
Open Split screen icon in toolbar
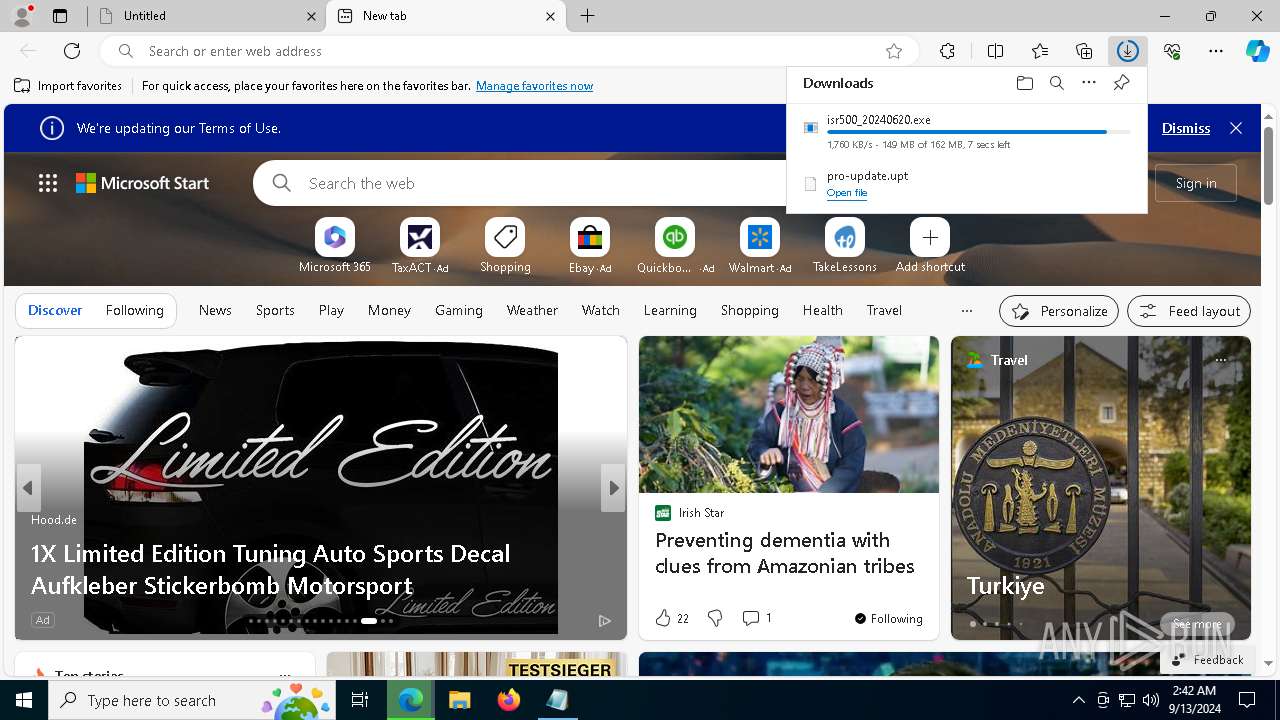[x=995, y=51]
